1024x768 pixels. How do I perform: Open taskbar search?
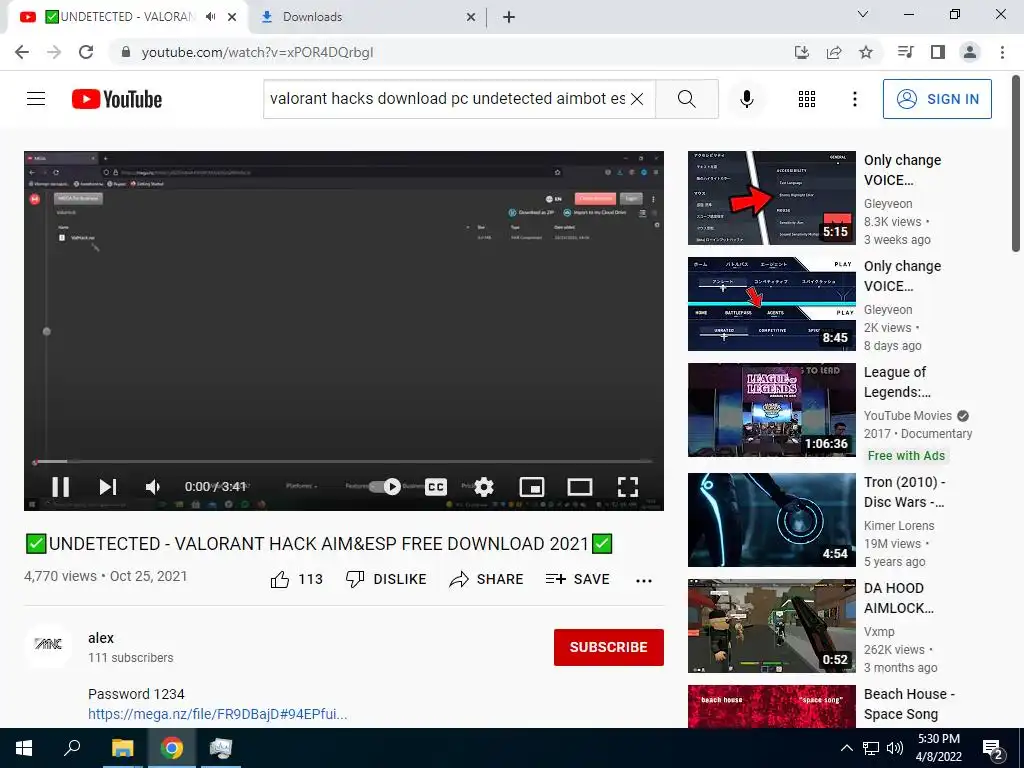tap(72, 748)
